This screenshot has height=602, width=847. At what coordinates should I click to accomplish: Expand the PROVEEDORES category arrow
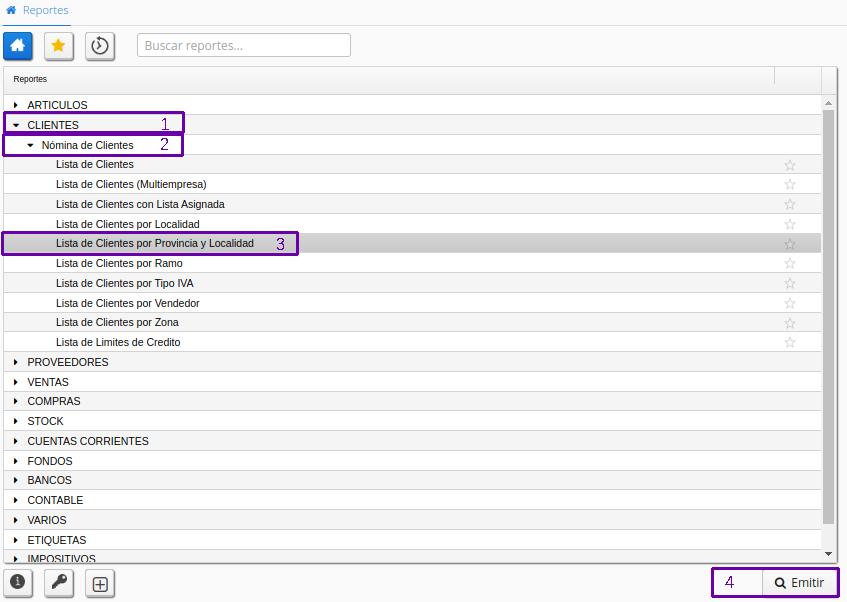coord(16,362)
